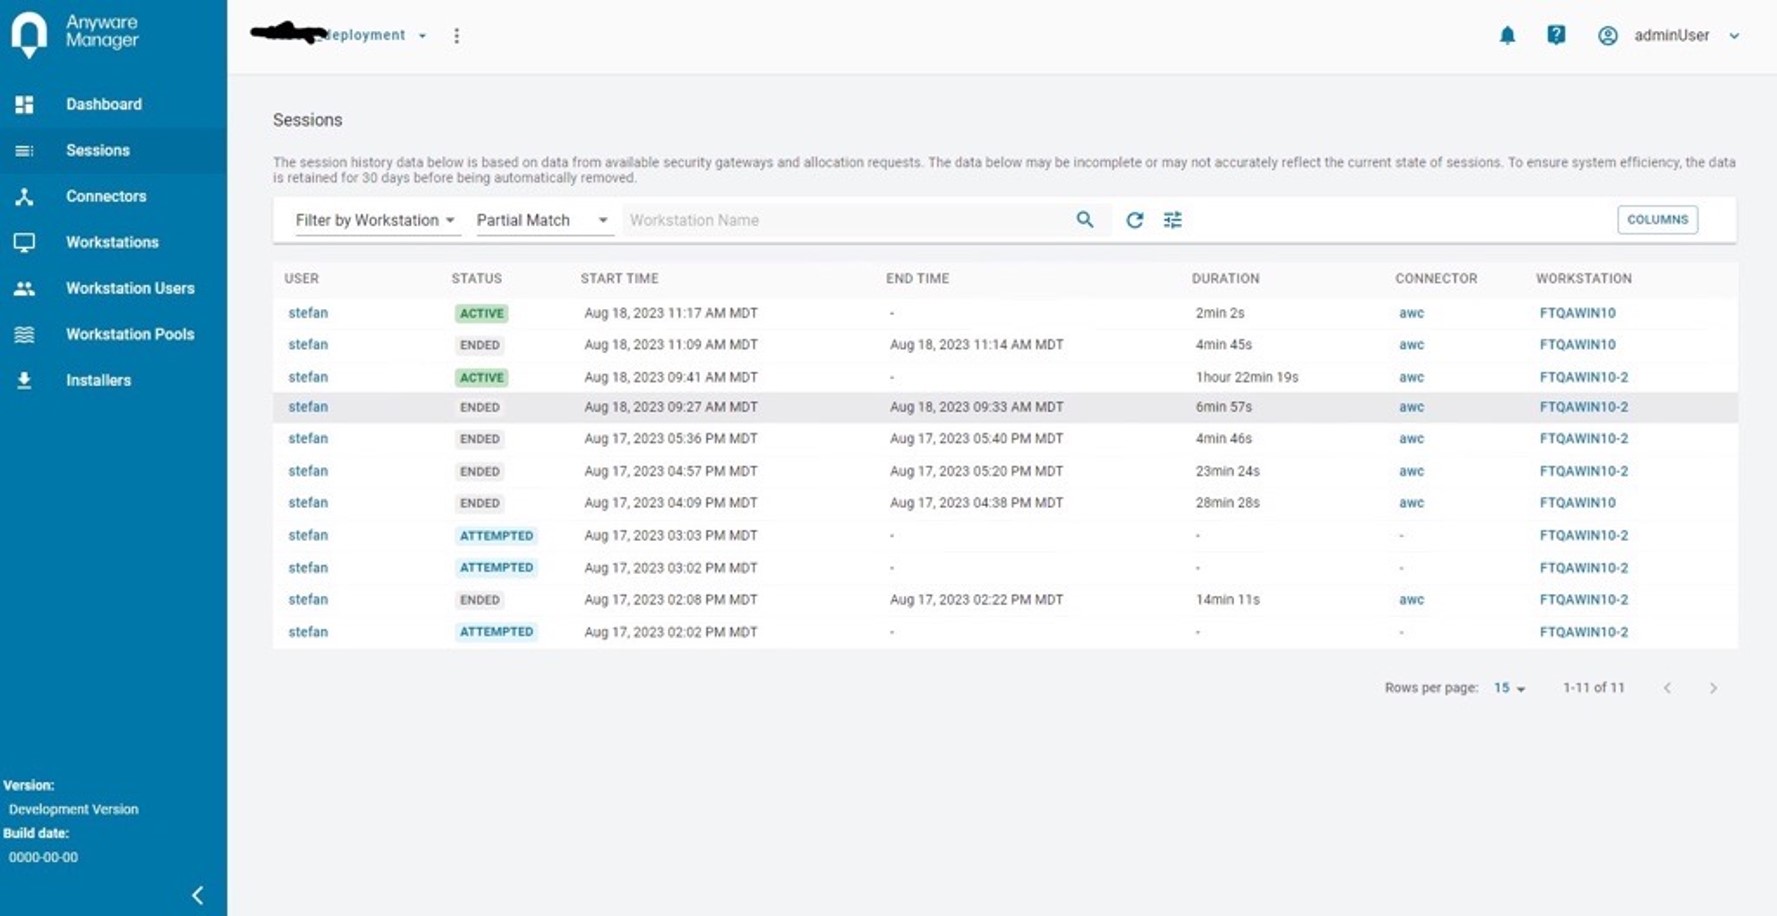Open help via the question mark icon
Image resolution: width=1777 pixels, height=916 pixels.
[1556, 35]
